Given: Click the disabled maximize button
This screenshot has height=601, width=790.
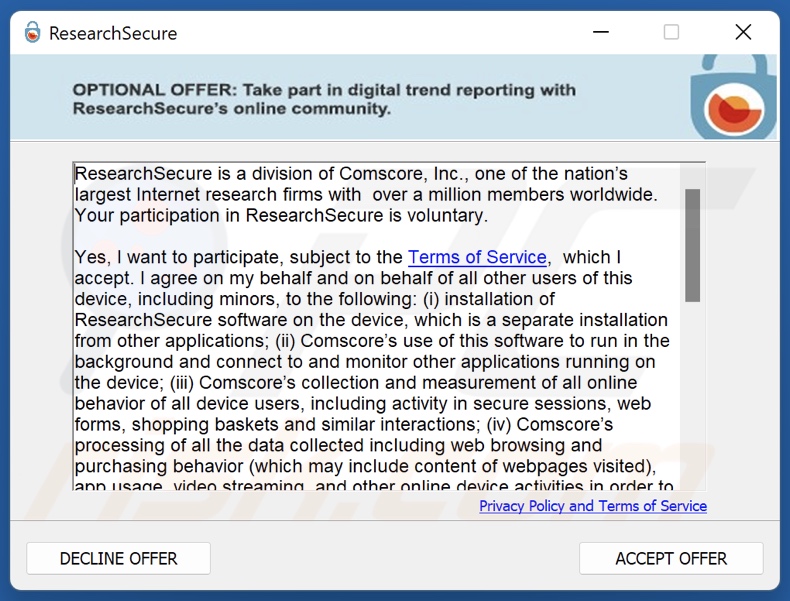Looking at the screenshot, I should coord(671,32).
